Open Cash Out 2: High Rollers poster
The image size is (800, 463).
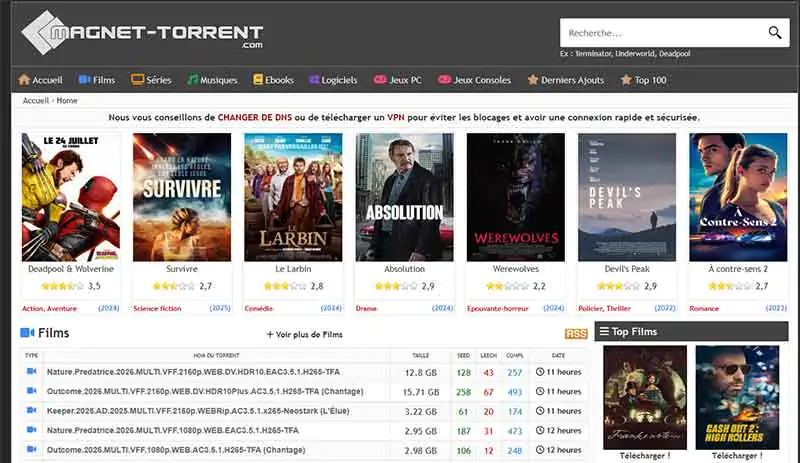[737, 397]
